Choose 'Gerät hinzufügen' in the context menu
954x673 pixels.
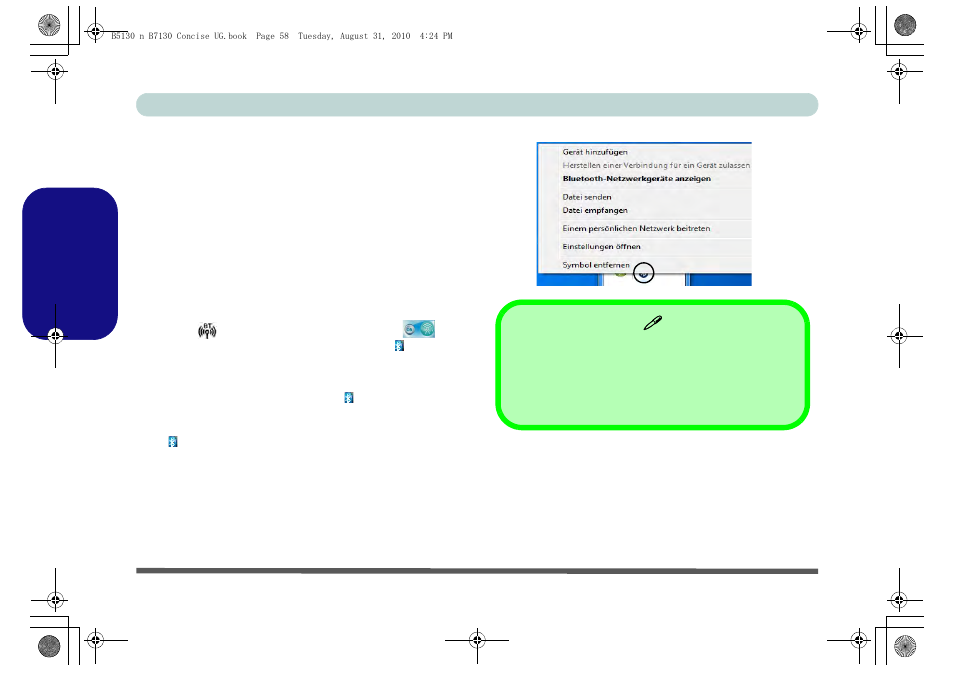[x=594, y=152]
